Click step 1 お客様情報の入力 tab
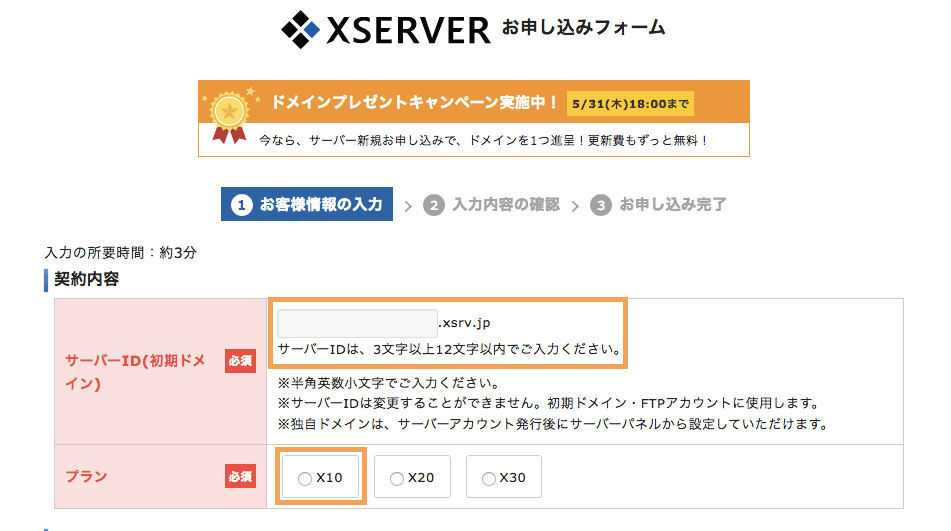 pos(307,204)
